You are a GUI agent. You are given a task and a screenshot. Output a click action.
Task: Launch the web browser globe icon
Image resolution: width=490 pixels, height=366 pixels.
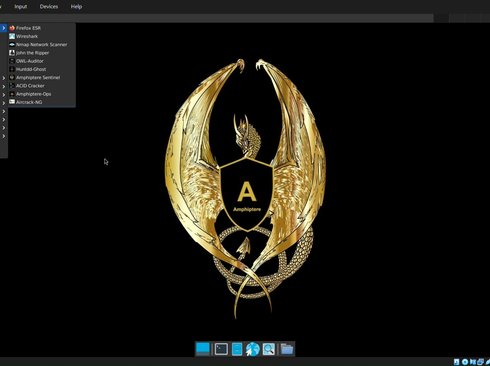pos(253,349)
